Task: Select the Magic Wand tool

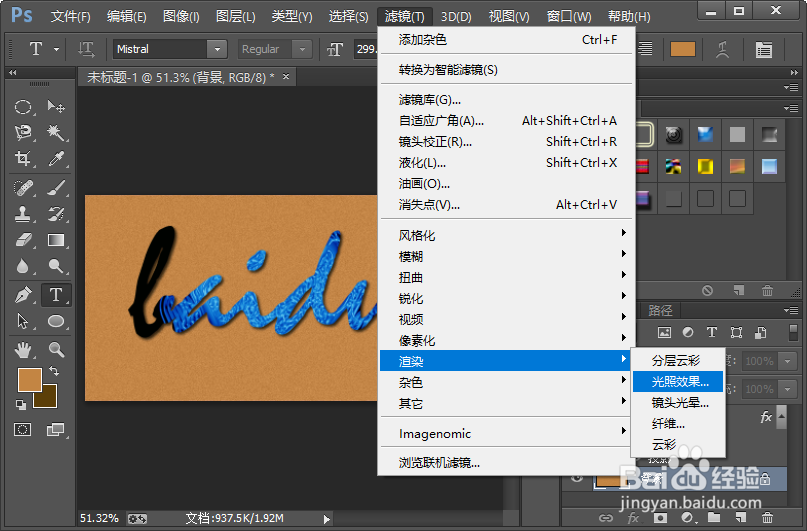Action: click(x=56, y=133)
